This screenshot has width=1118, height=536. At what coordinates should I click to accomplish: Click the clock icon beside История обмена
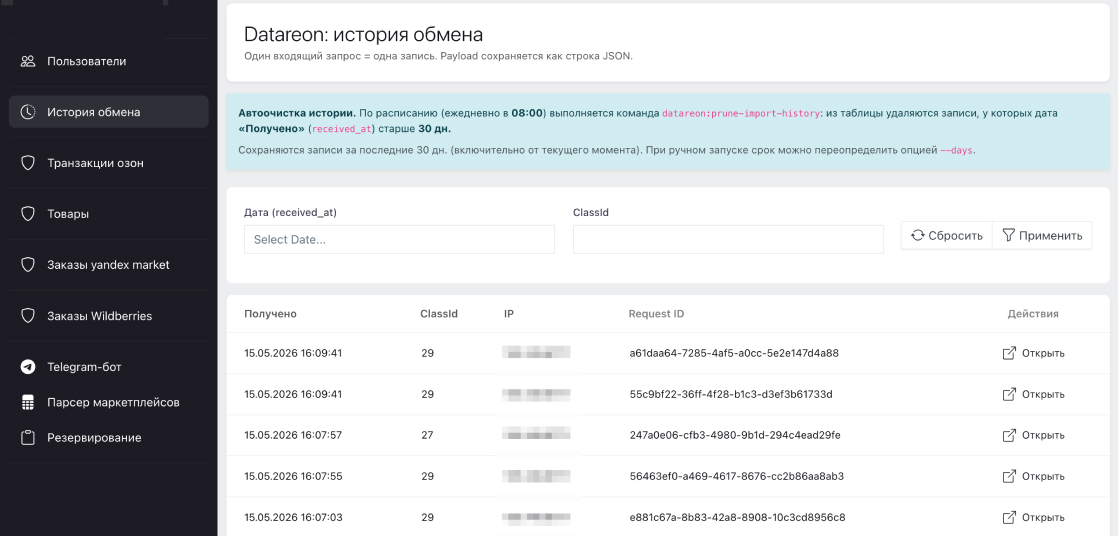[28, 112]
